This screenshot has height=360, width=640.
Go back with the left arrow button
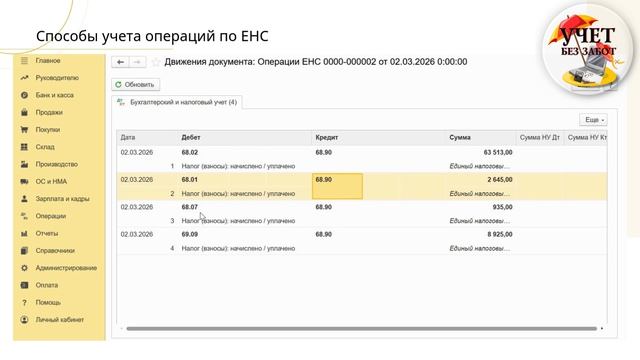click(x=120, y=62)
